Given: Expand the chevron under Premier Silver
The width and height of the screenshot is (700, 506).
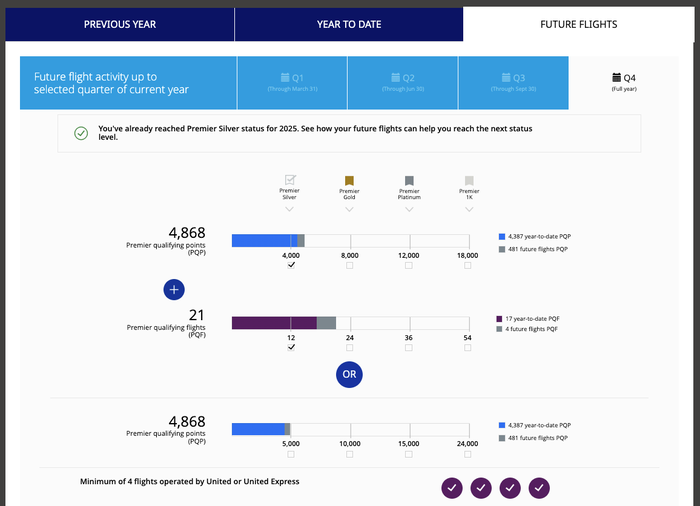Looking at the screenshot, I should point(289,209).
